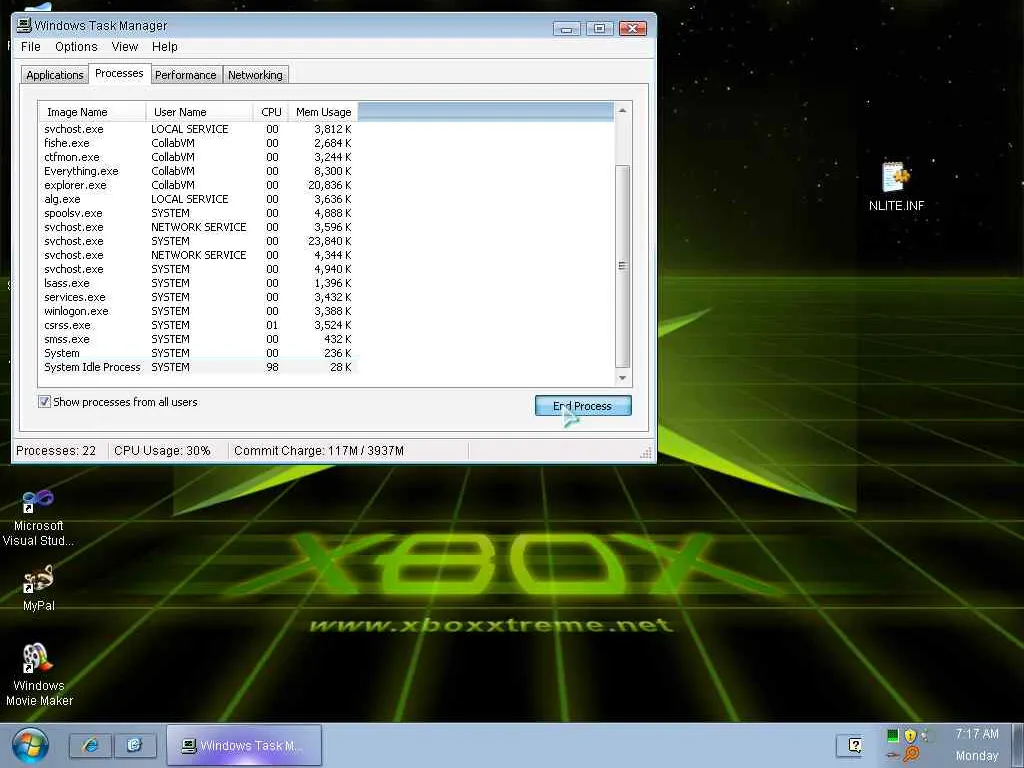Open the Help menu
The image size is (1024, 768).
pyautogui.click(x=165, y=46)
